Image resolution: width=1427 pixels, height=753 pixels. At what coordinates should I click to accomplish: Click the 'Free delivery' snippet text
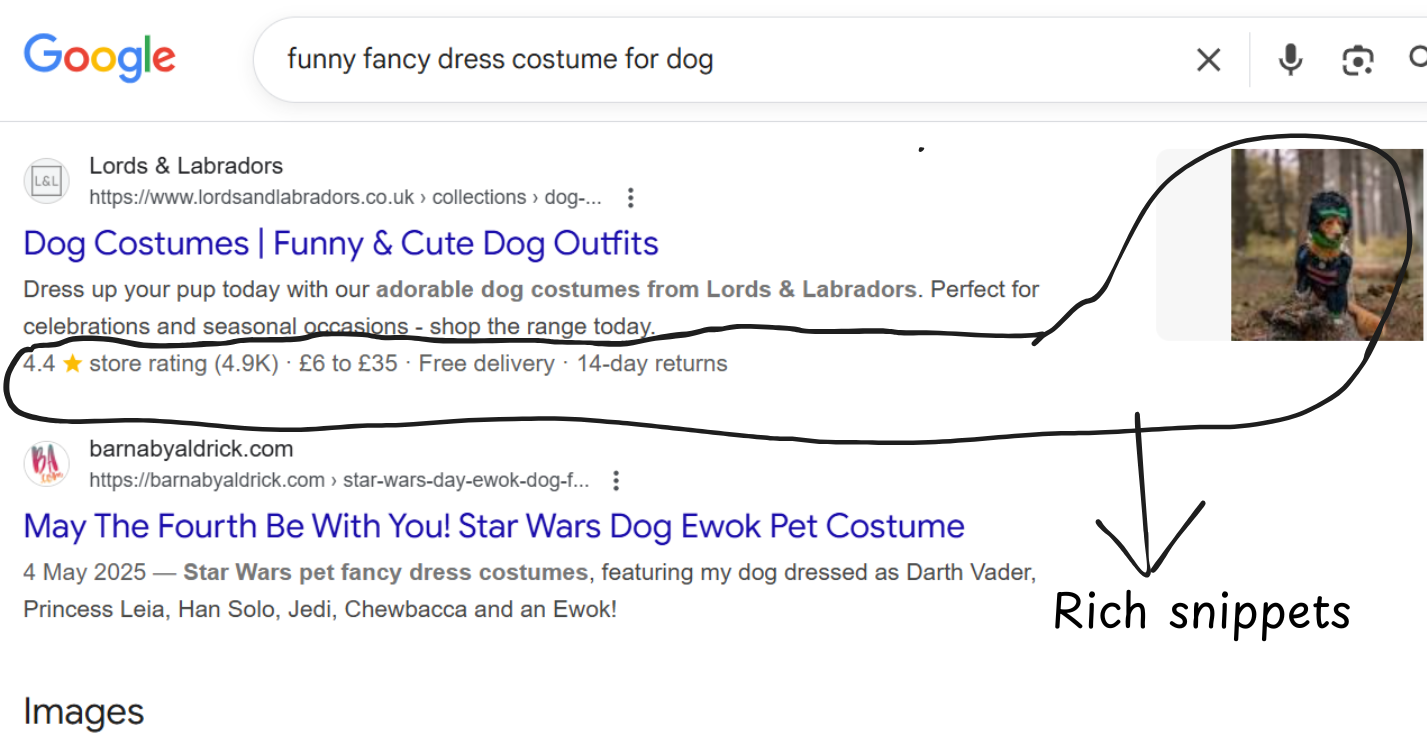[486, 364]
